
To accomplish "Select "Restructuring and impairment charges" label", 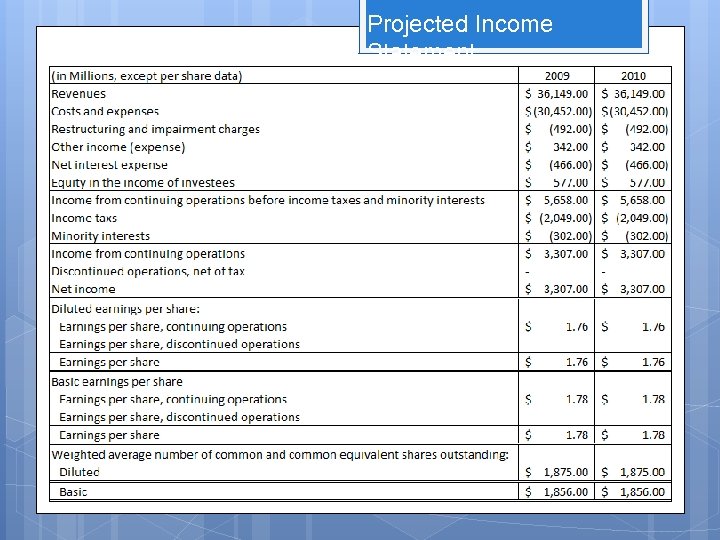I will point(155,129).
